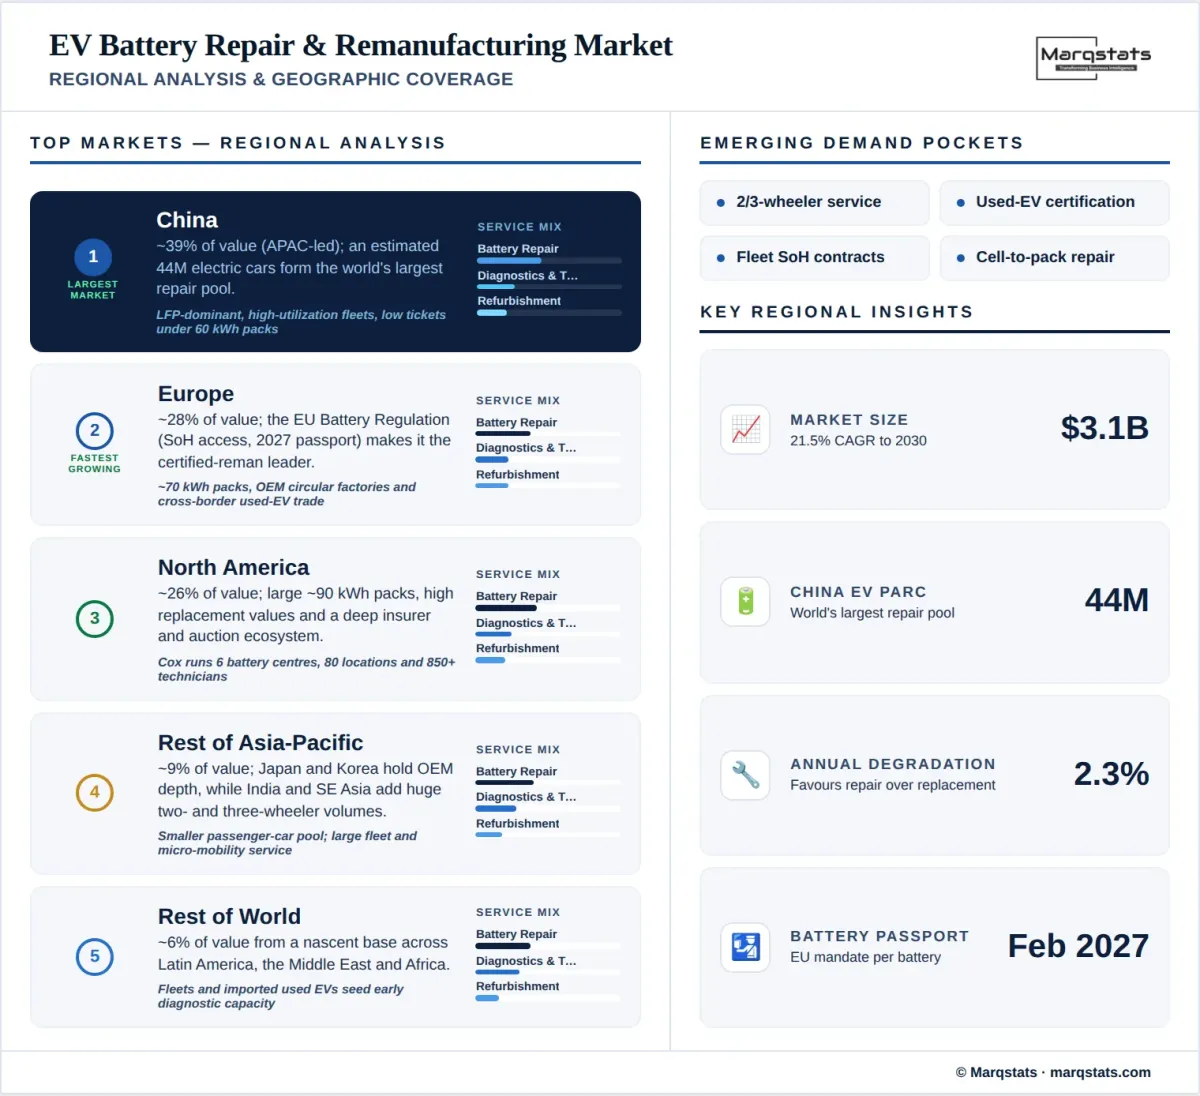Click the '~70 kWh packs' note in Europe
The height and width of the screenshot is (1096, 1200).
287,494
